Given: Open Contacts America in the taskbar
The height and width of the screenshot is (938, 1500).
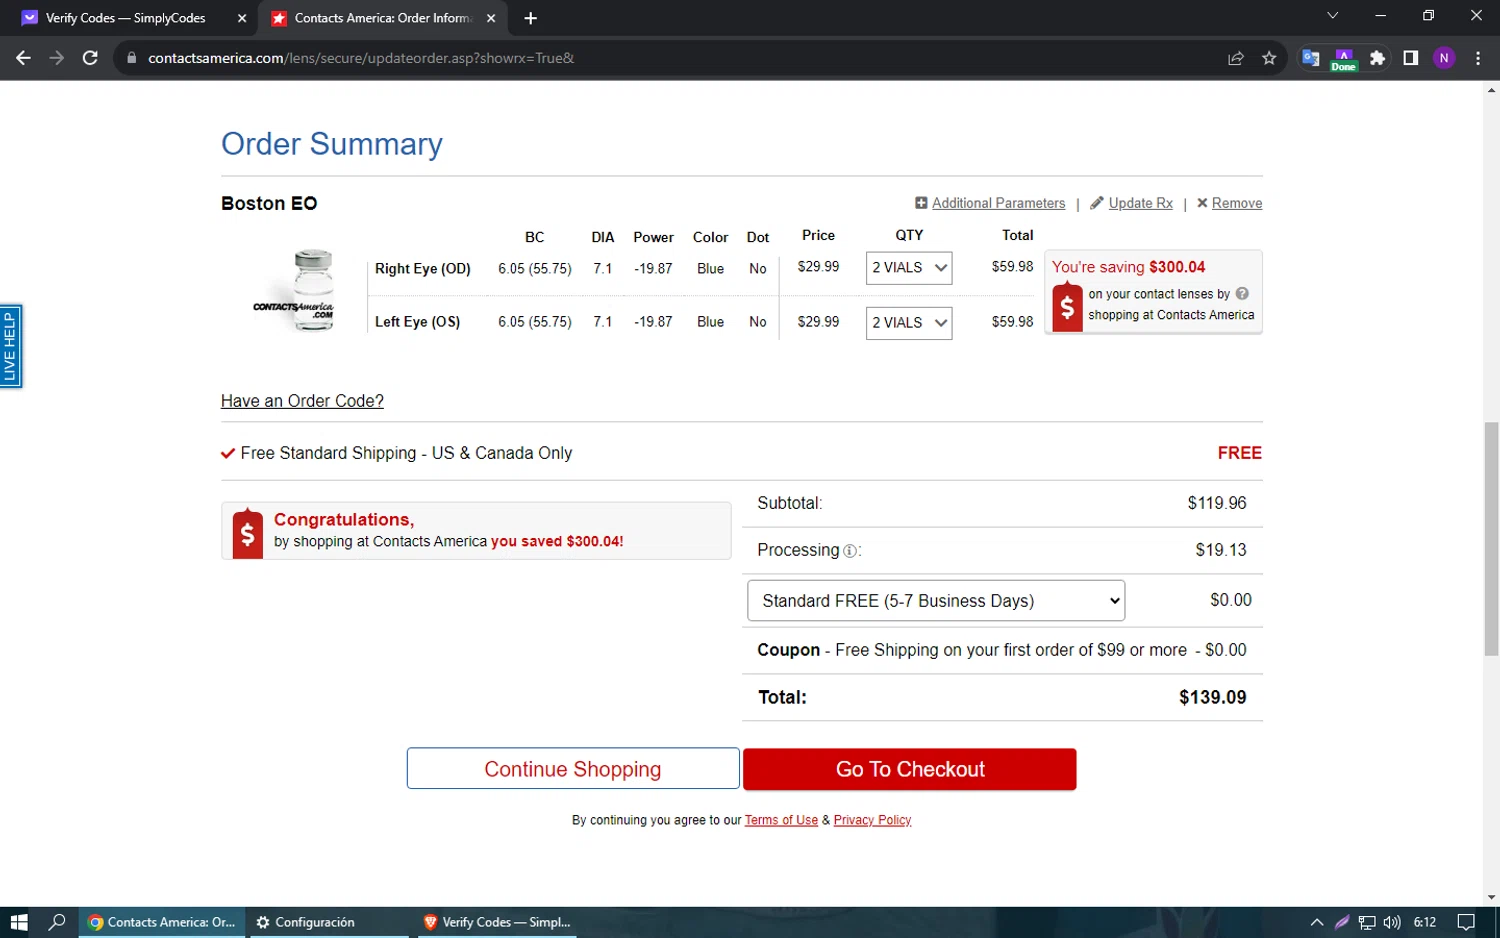Looking at the screenshot, I should coord(163,922).
